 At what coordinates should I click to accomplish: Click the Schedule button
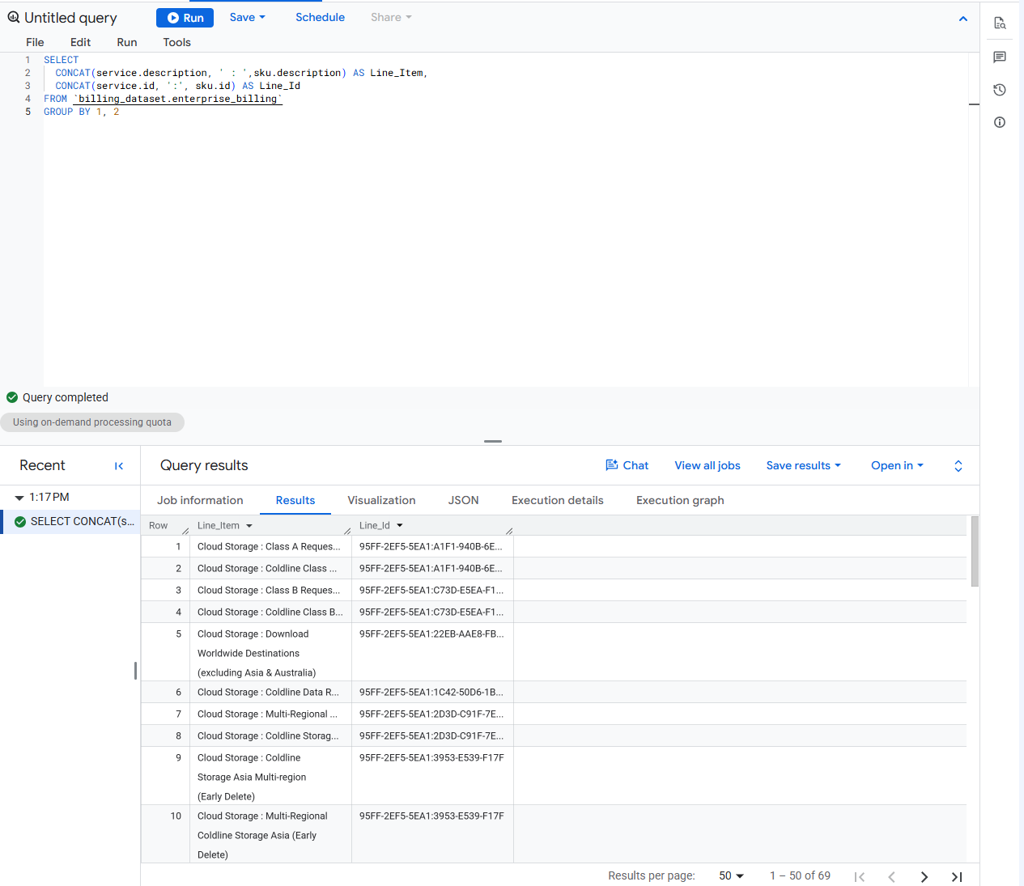pos(320,18)
